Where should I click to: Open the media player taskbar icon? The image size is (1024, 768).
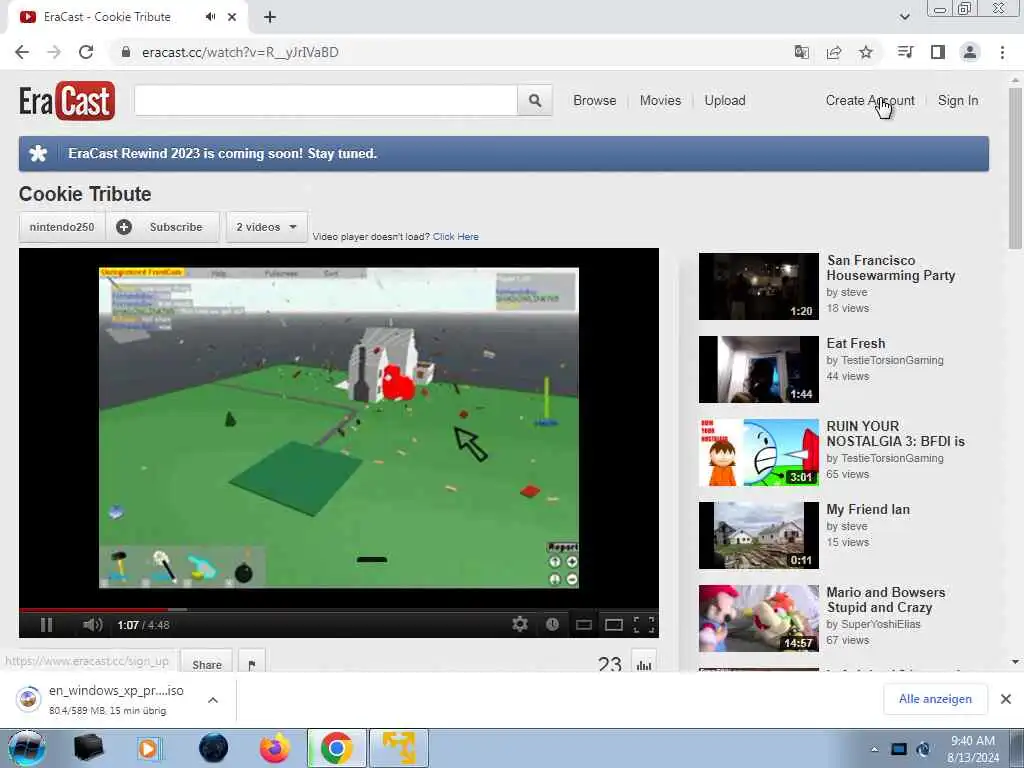(148, 748)
